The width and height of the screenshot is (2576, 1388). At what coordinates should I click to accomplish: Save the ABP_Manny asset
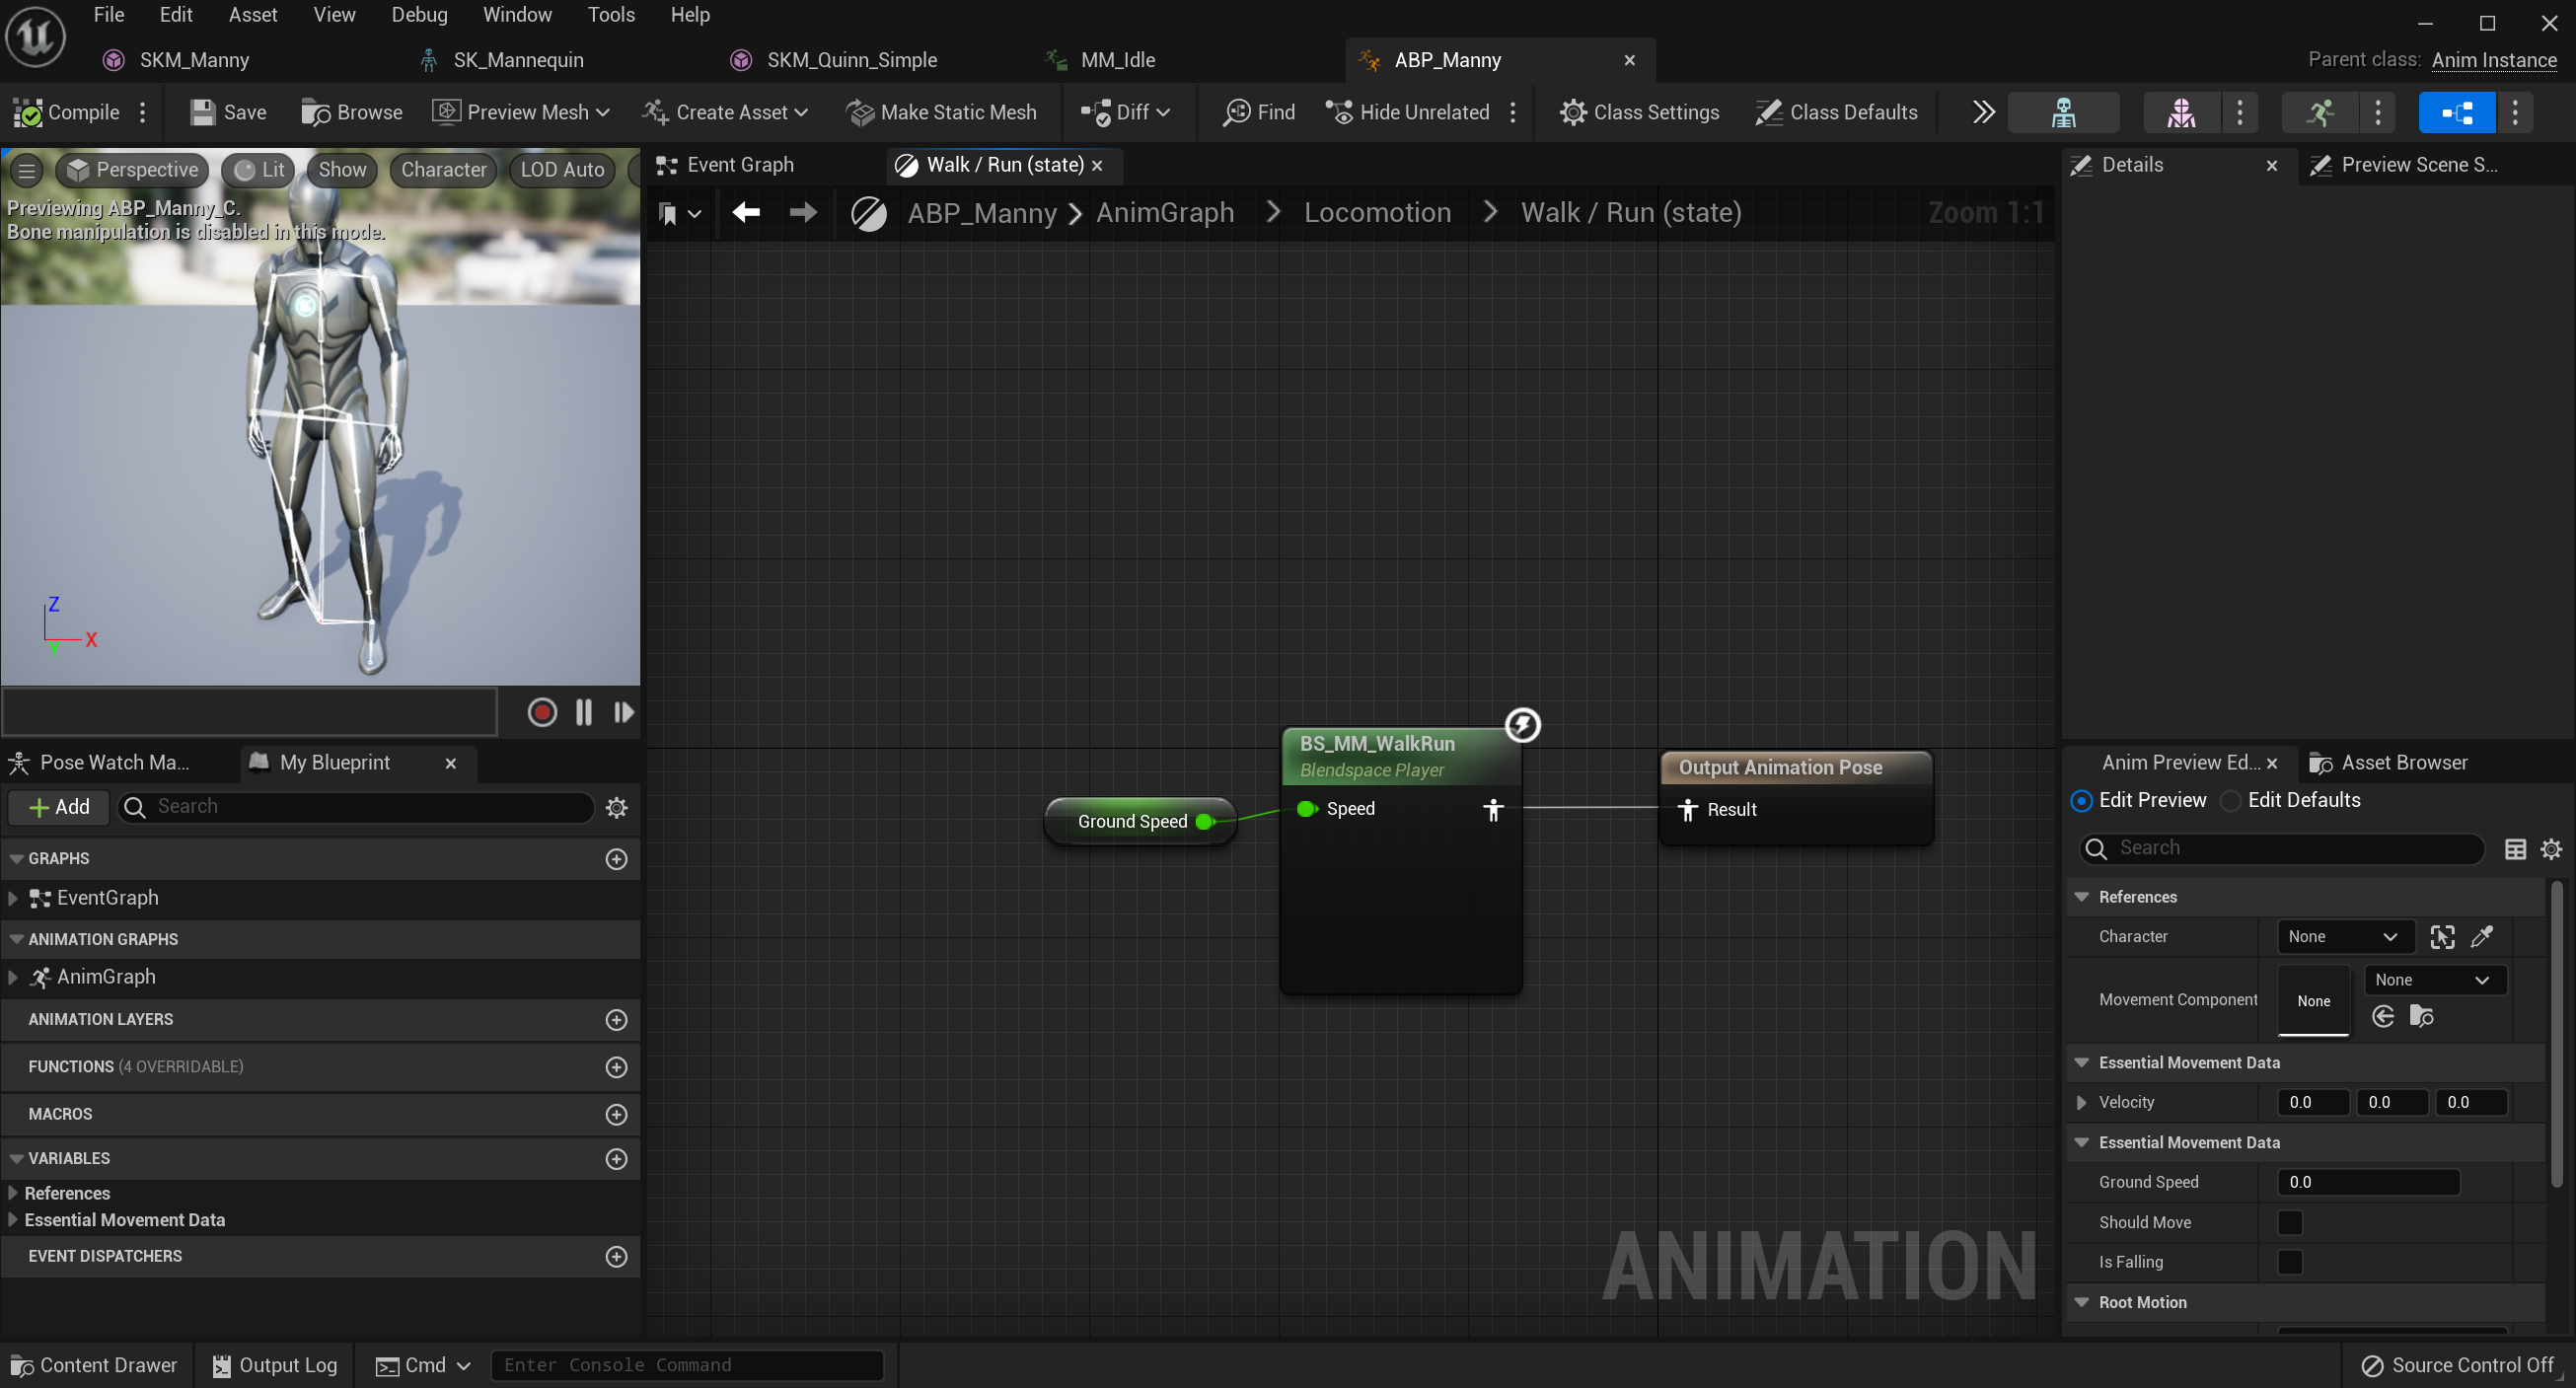coord(228,112)
